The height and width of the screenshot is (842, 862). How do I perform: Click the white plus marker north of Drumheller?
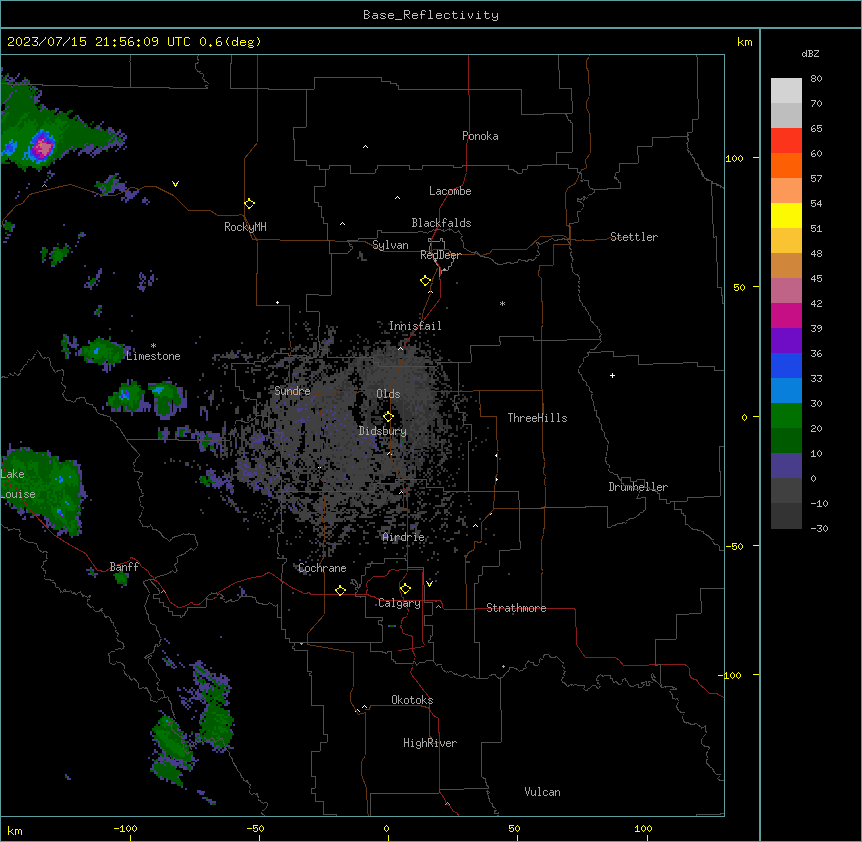612,375
